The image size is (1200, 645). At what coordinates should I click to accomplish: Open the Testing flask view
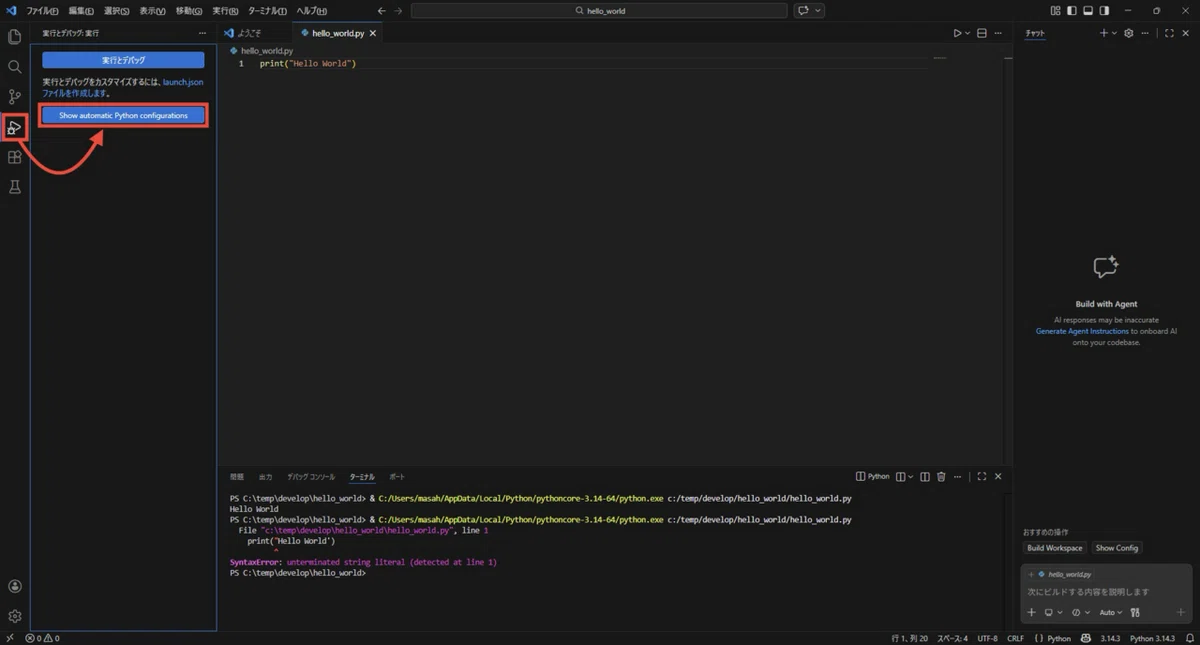[14, 187]
